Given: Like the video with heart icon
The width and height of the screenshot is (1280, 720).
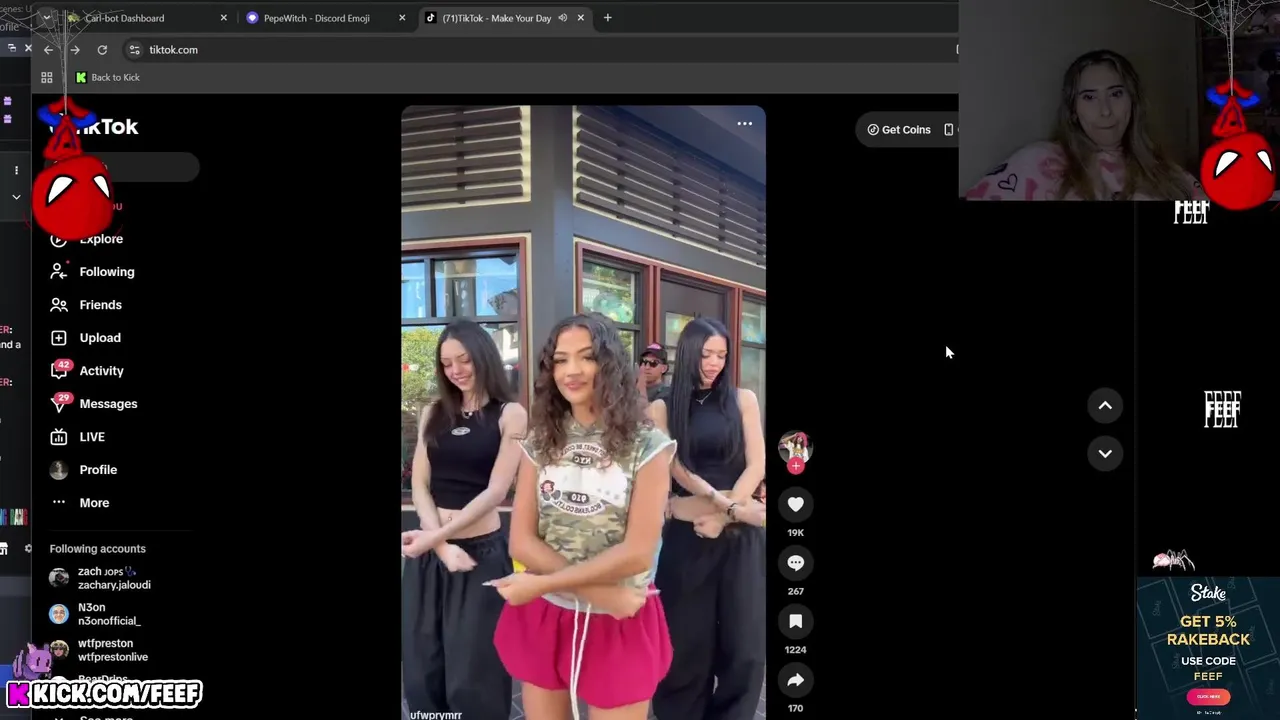Looking at the screenshot, I should (796, 504).
